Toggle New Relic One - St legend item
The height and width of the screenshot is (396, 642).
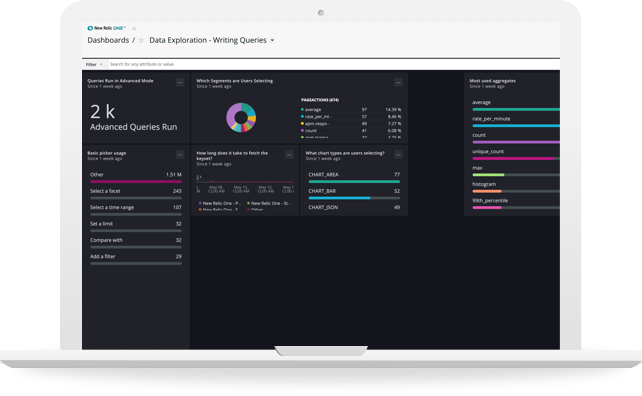click(269, 203)
